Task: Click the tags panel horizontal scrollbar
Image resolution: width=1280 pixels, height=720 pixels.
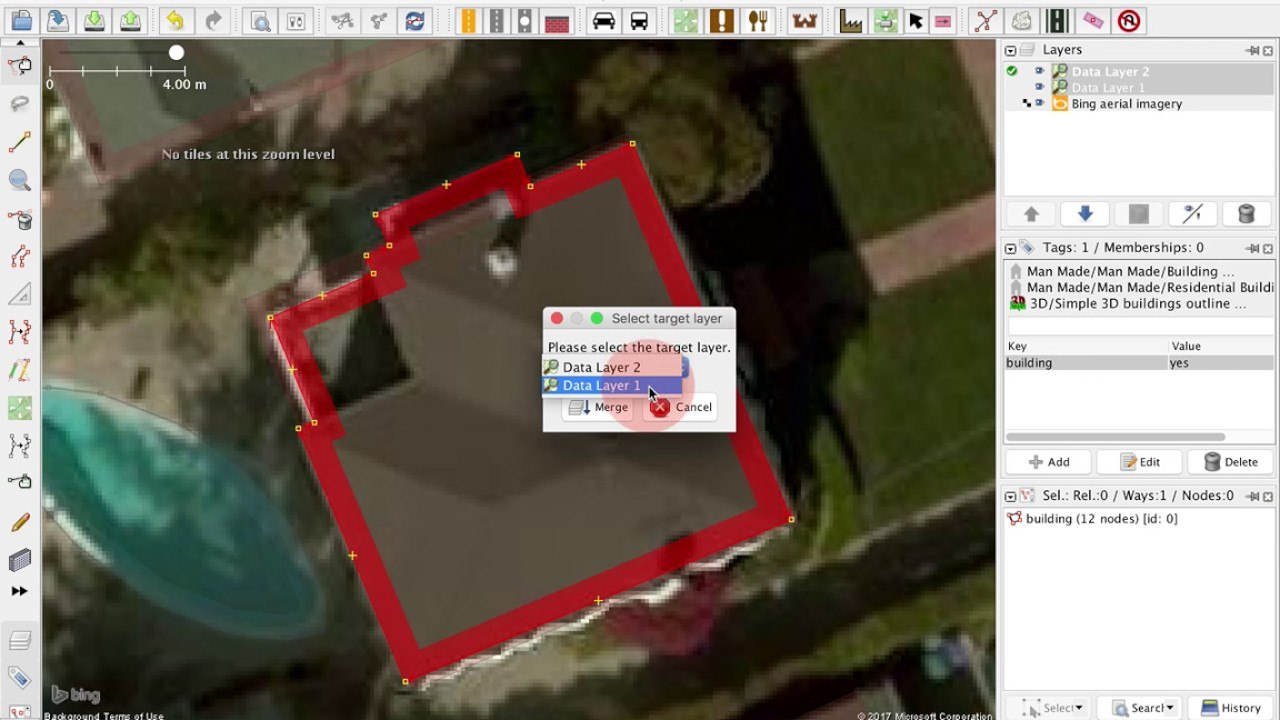Action: pos(1115,437)
